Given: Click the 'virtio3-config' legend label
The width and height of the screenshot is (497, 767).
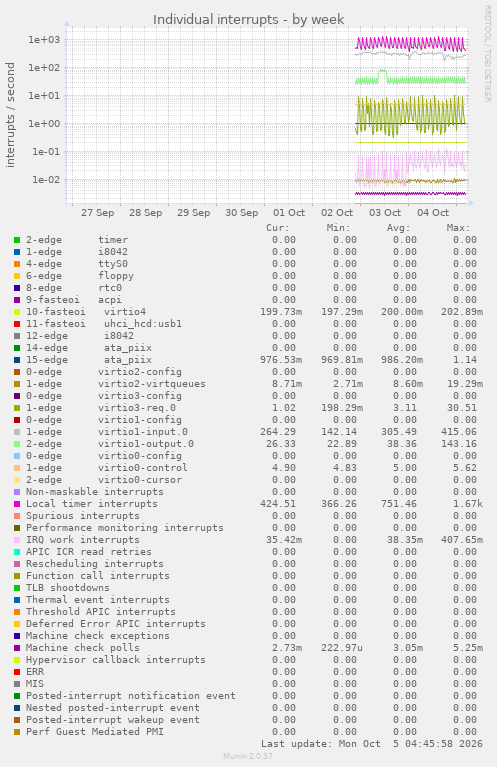Looking at the screenshot, I should pos(140,396).
